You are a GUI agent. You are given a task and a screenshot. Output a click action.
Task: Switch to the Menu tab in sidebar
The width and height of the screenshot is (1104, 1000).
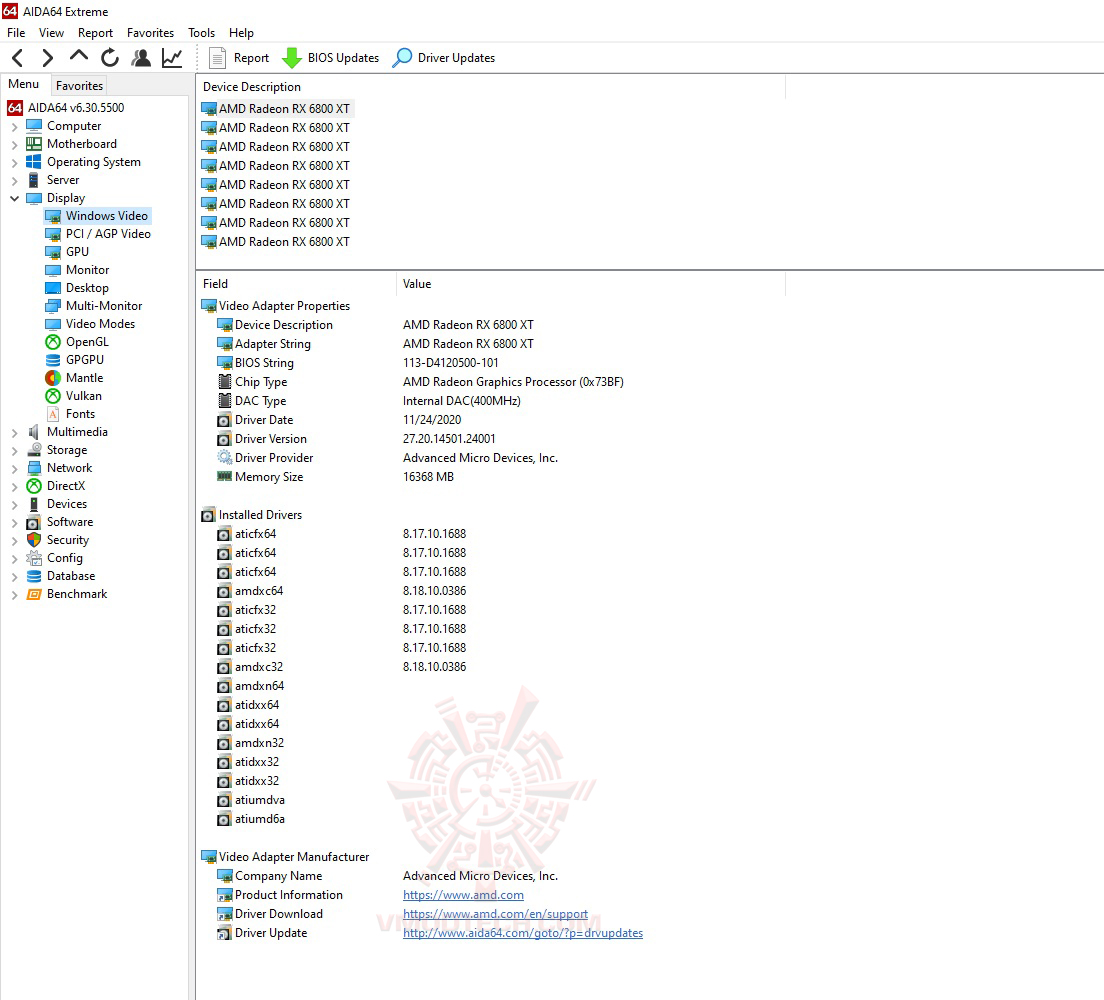24,84
